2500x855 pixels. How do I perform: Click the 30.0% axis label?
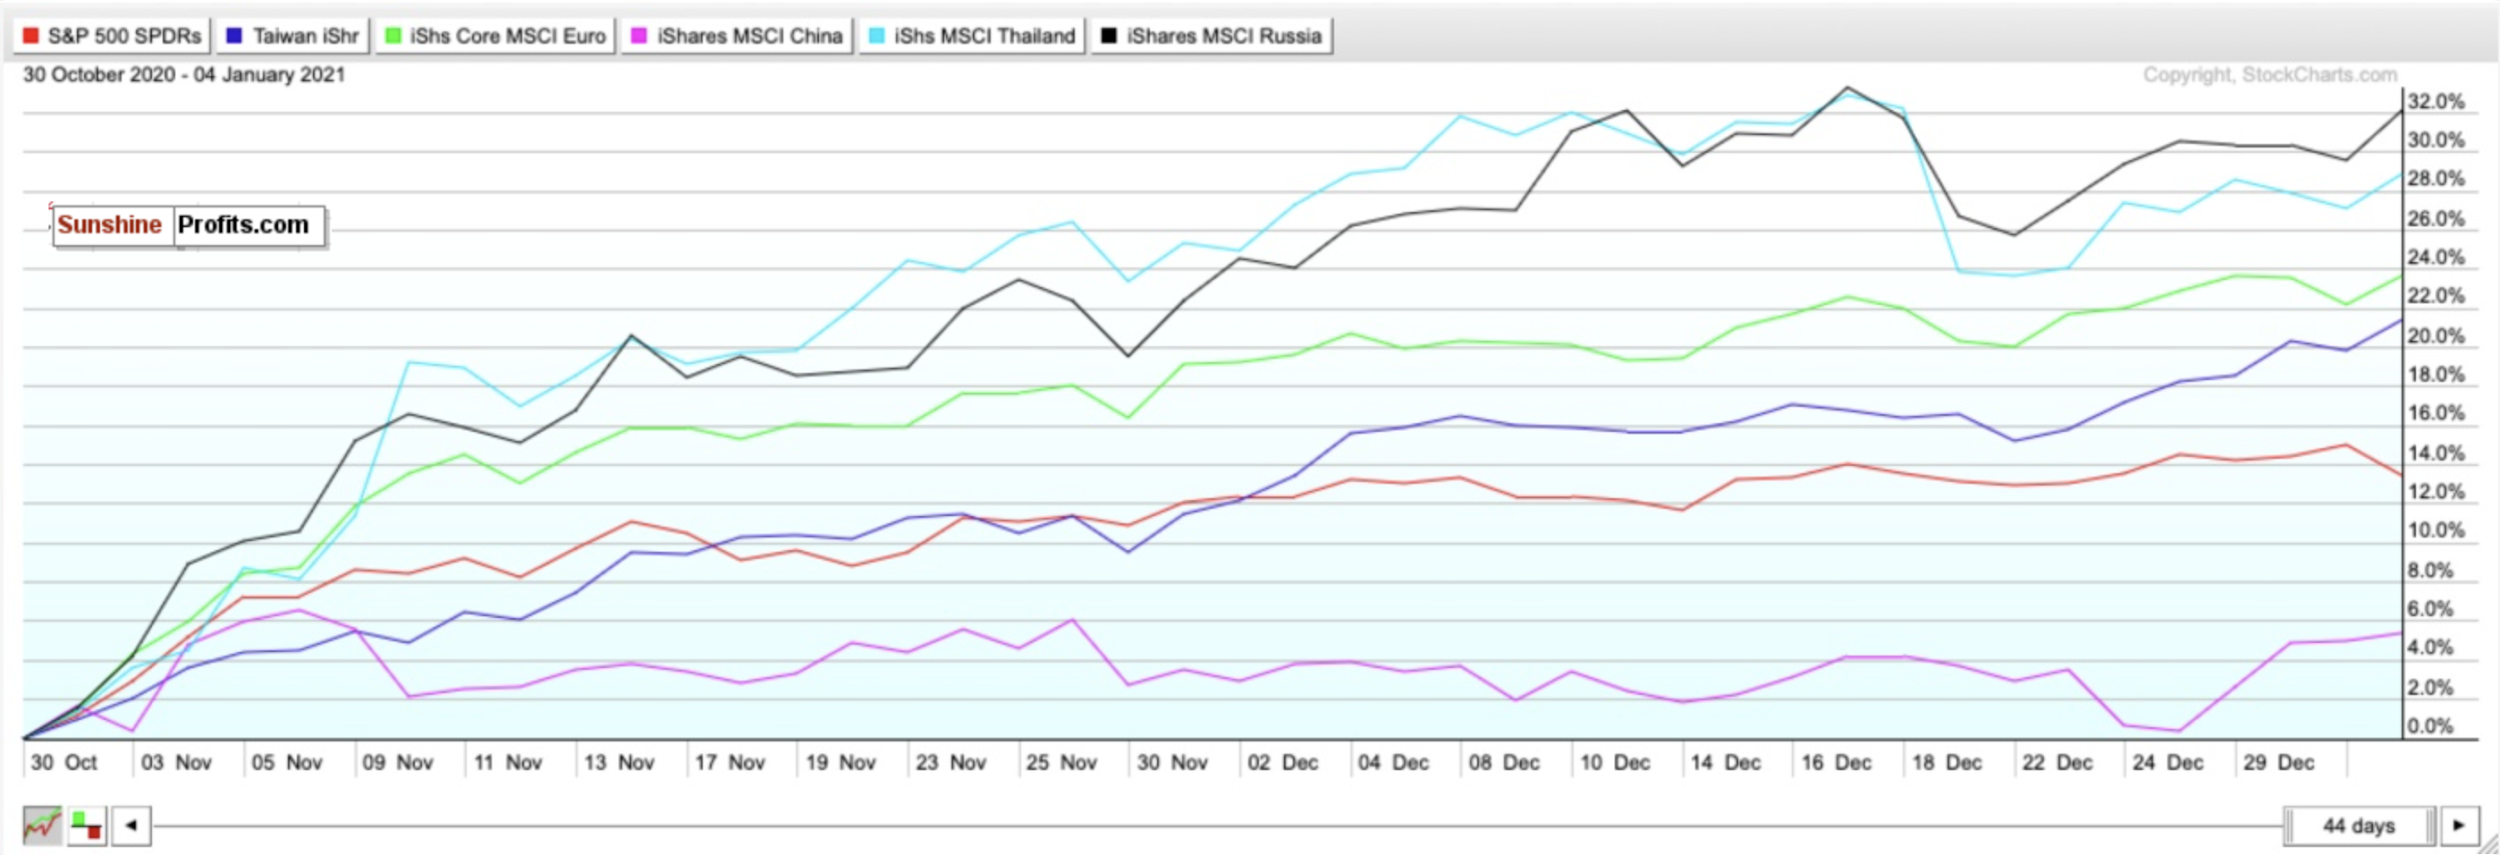point(2436,141)
